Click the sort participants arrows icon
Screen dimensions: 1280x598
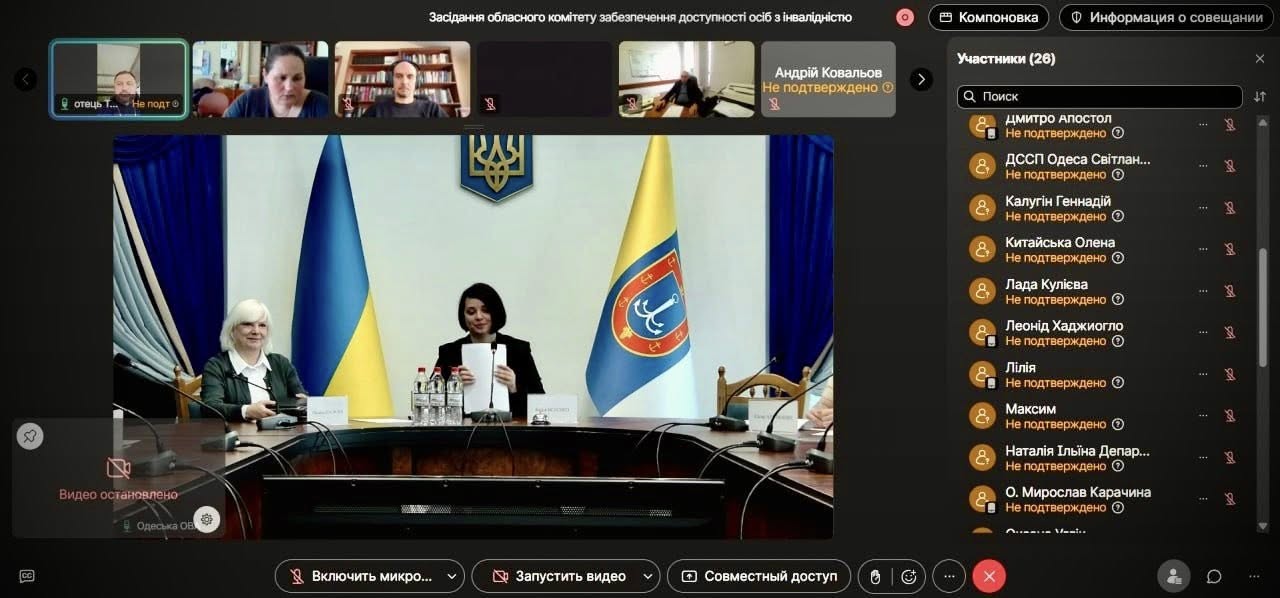1260,97
